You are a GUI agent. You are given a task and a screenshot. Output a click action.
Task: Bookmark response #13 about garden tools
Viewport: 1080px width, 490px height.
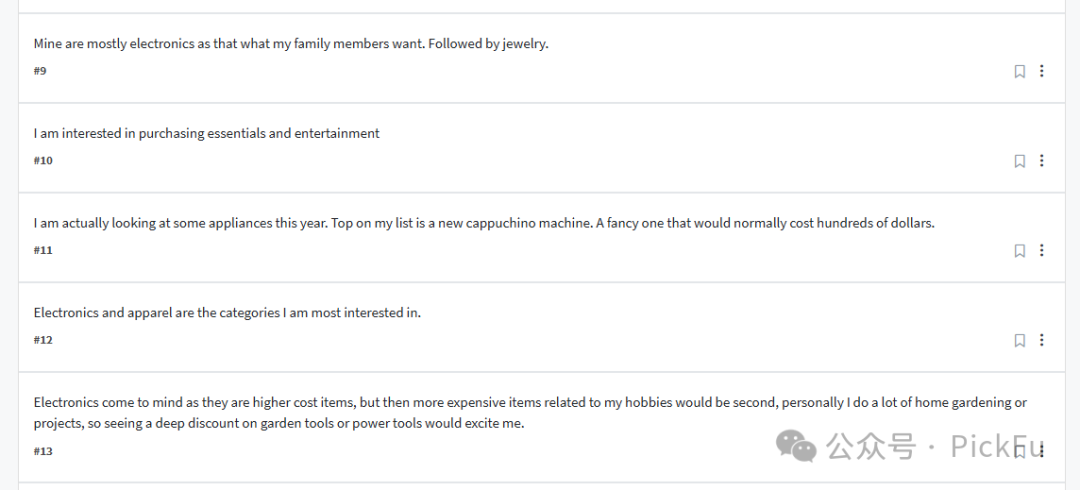coord(1019,451)
